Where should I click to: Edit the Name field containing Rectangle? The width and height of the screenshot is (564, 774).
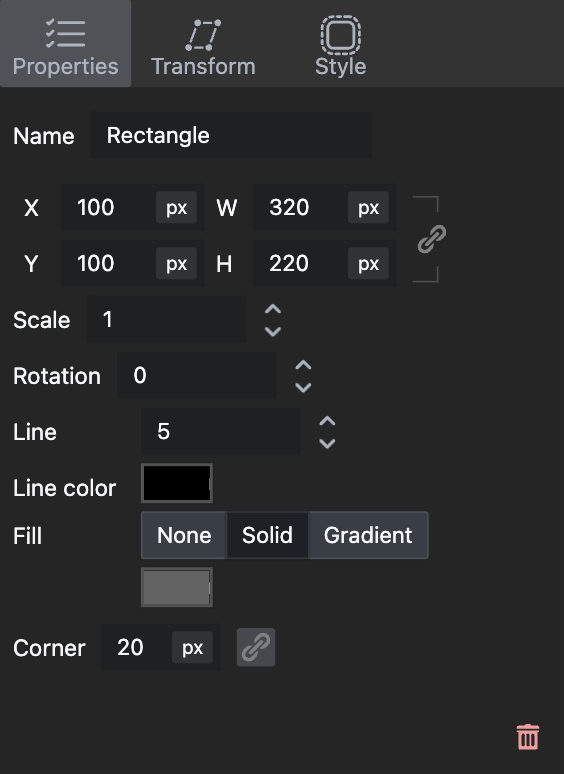tap(231, 135)
